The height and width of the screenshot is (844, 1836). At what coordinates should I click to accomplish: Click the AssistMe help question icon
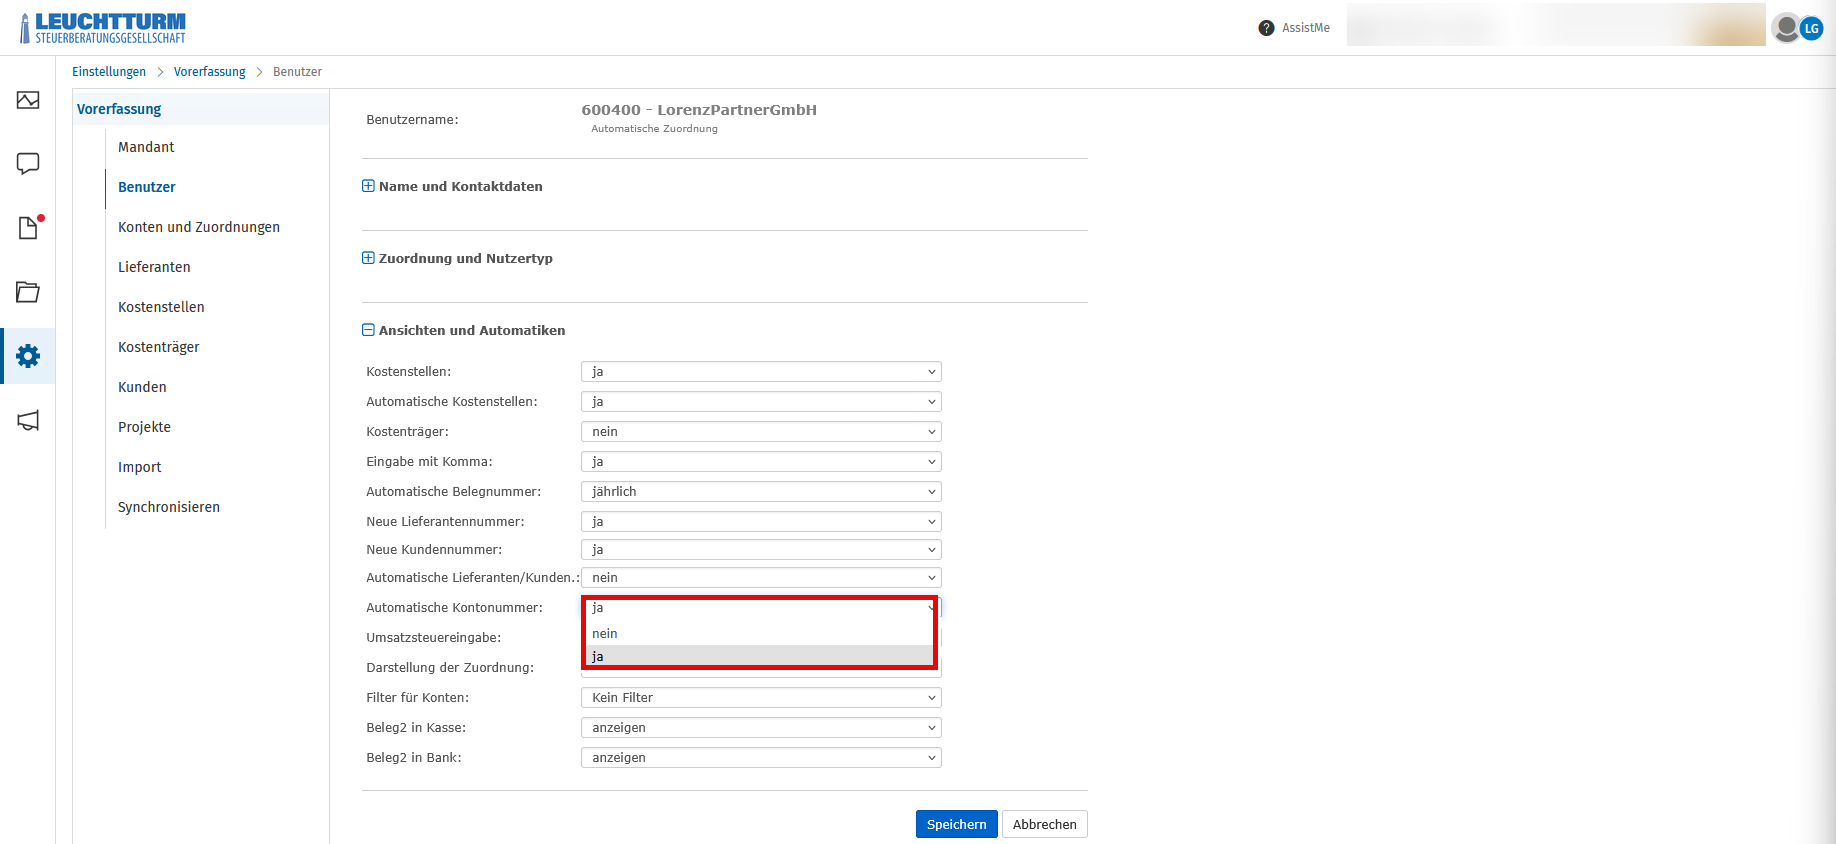click(1266, 28)
